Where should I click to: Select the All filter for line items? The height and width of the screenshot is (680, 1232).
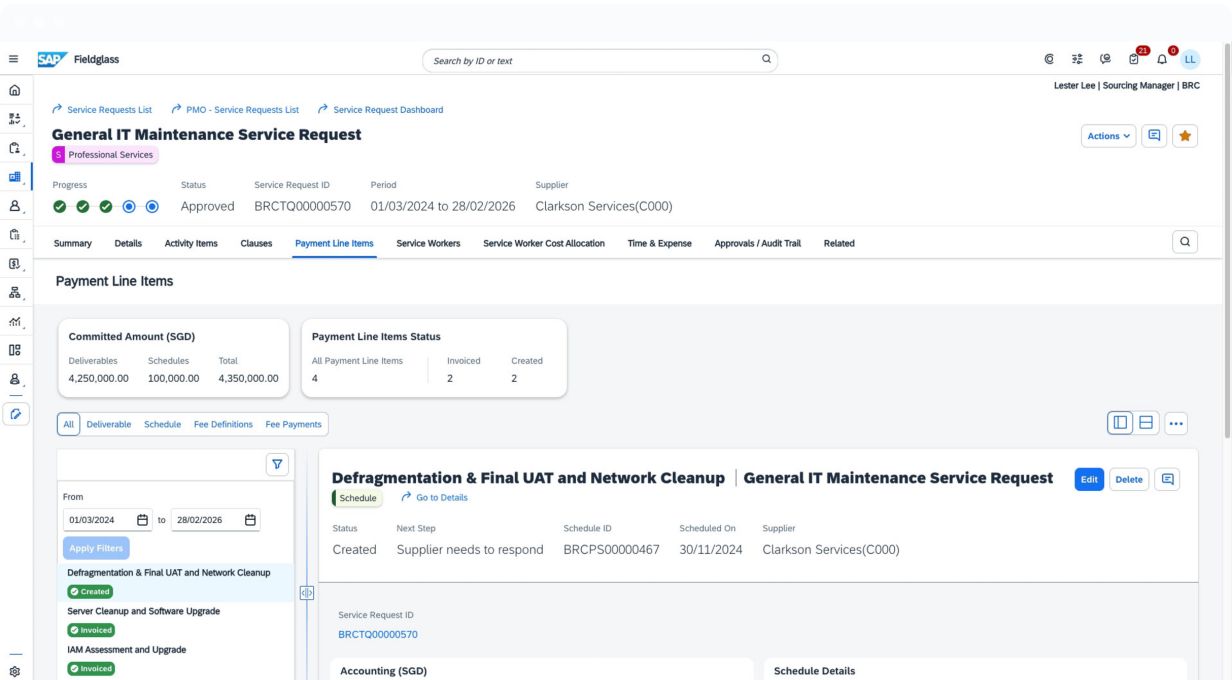click(69, 424)
